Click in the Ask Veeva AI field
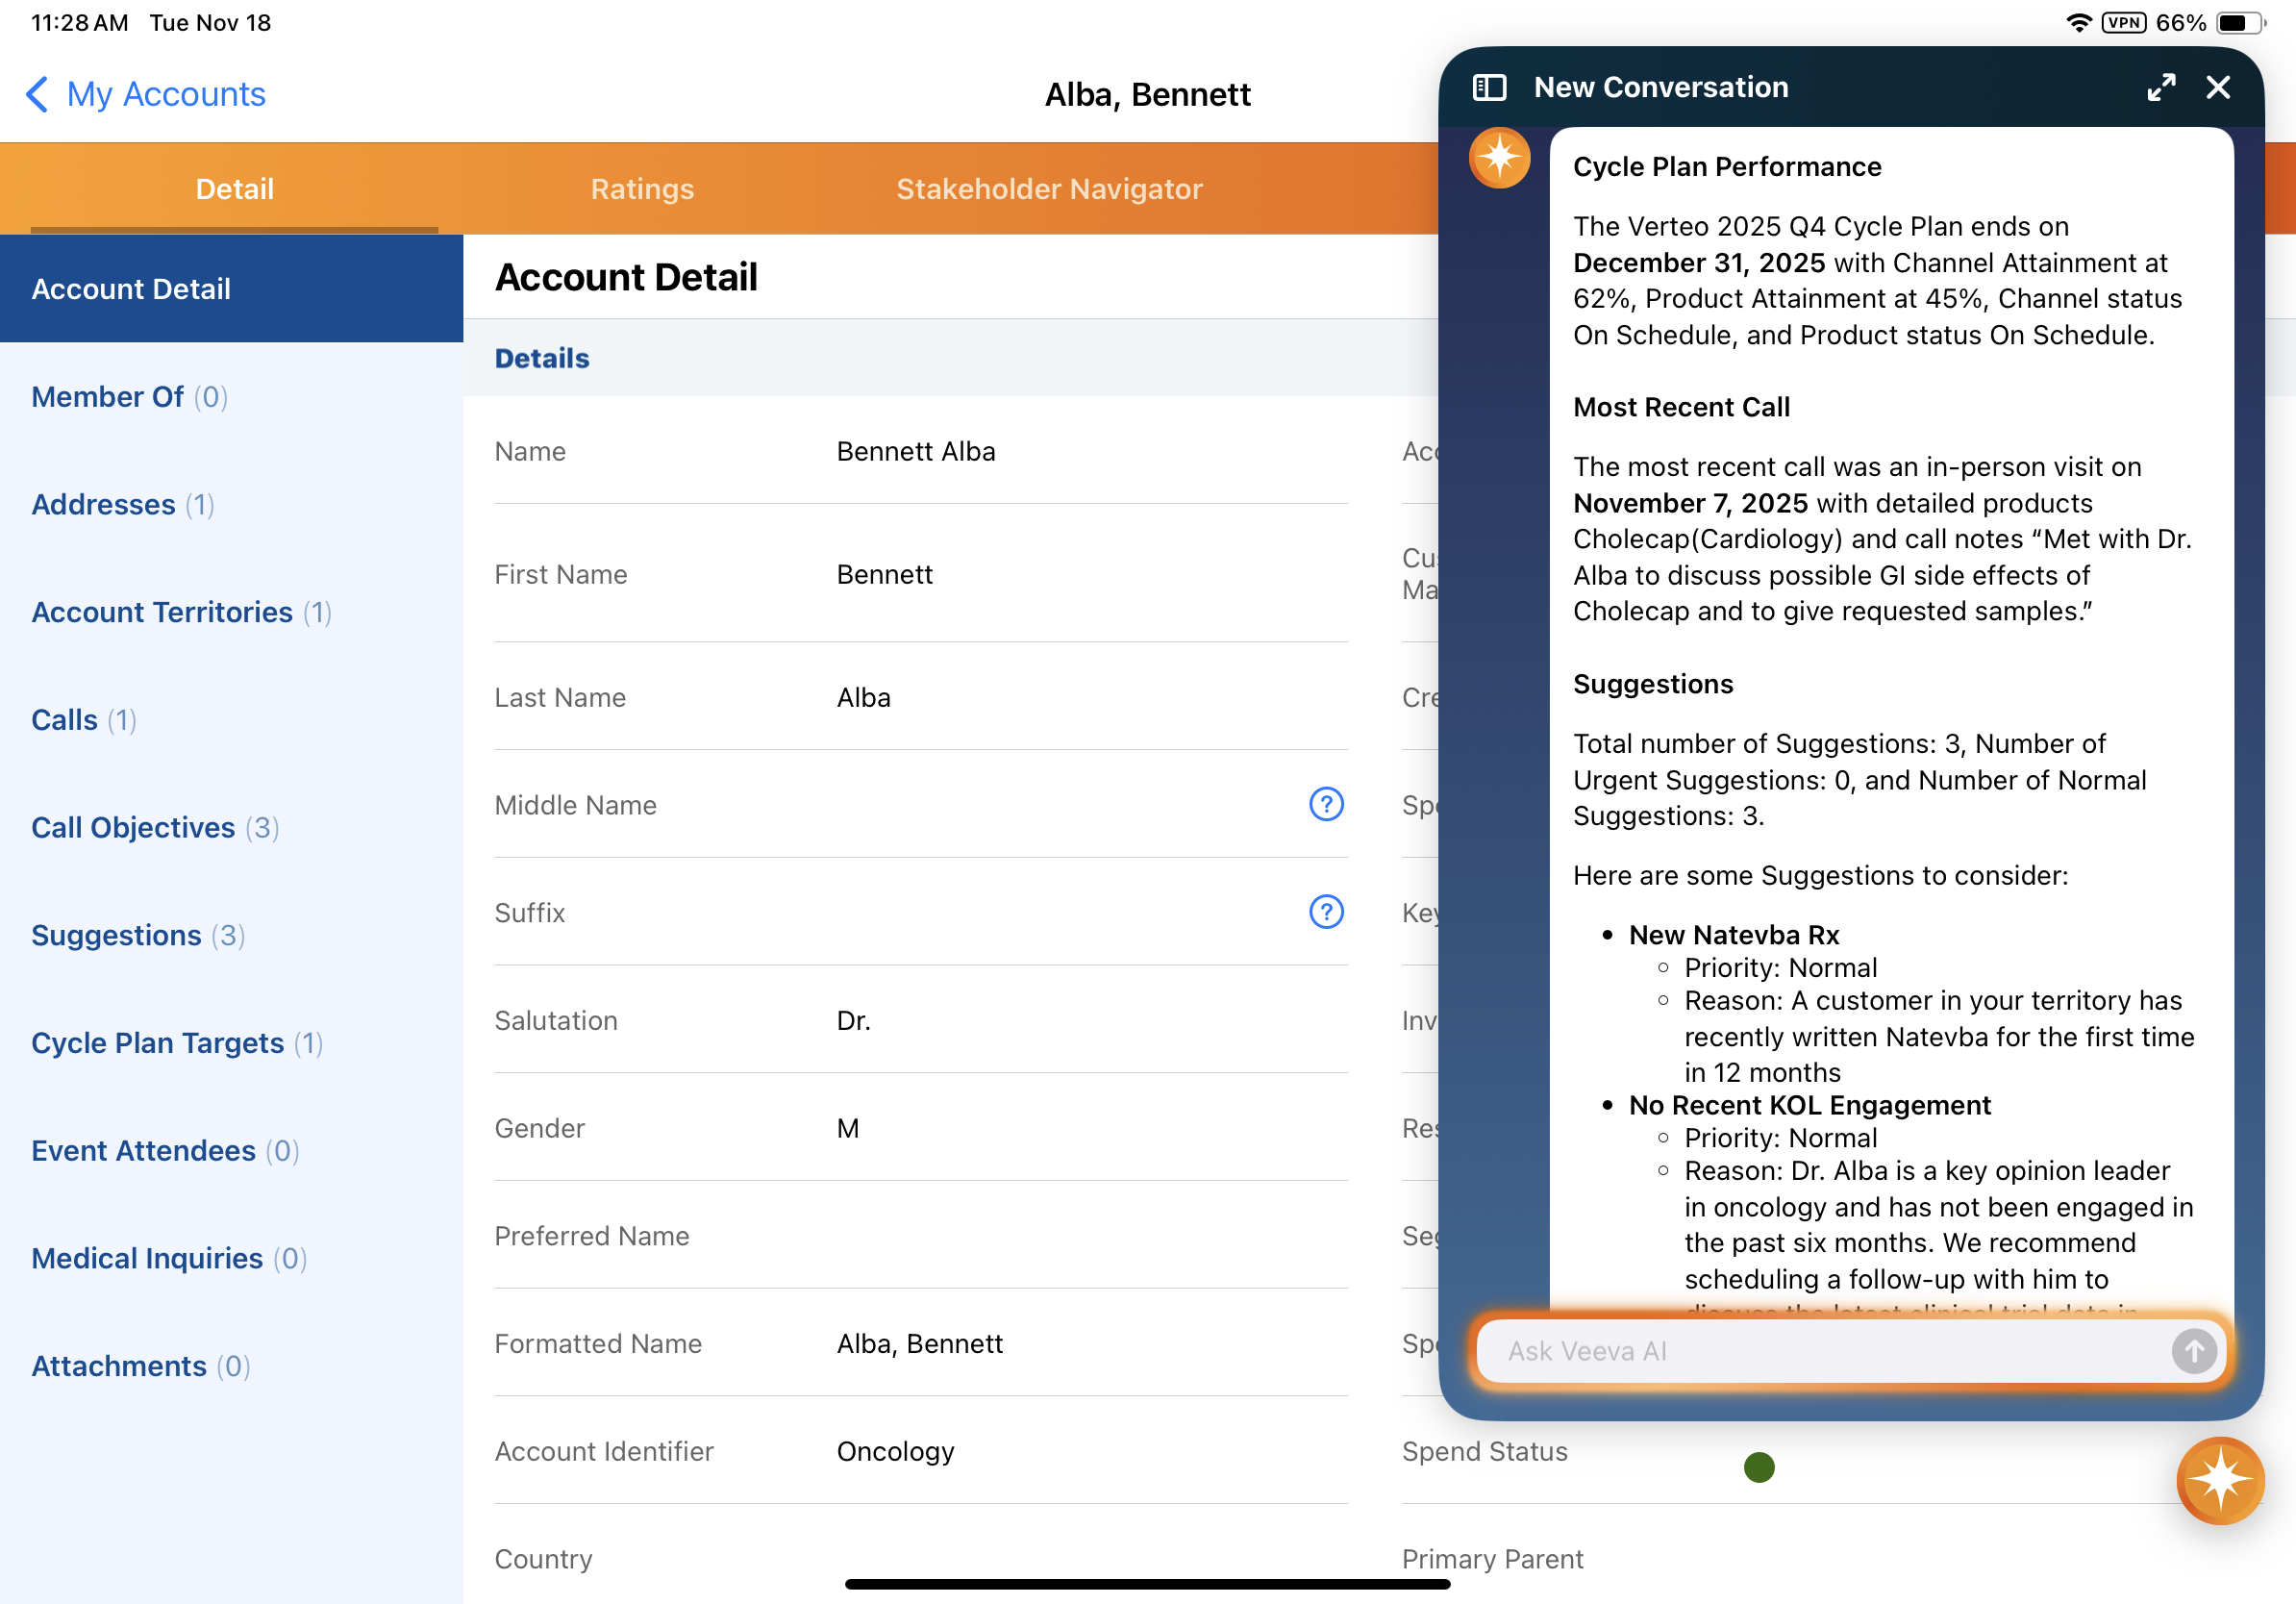Image resolution: width=2296 pixels, height=1604 pixels. (1820, 1351)
